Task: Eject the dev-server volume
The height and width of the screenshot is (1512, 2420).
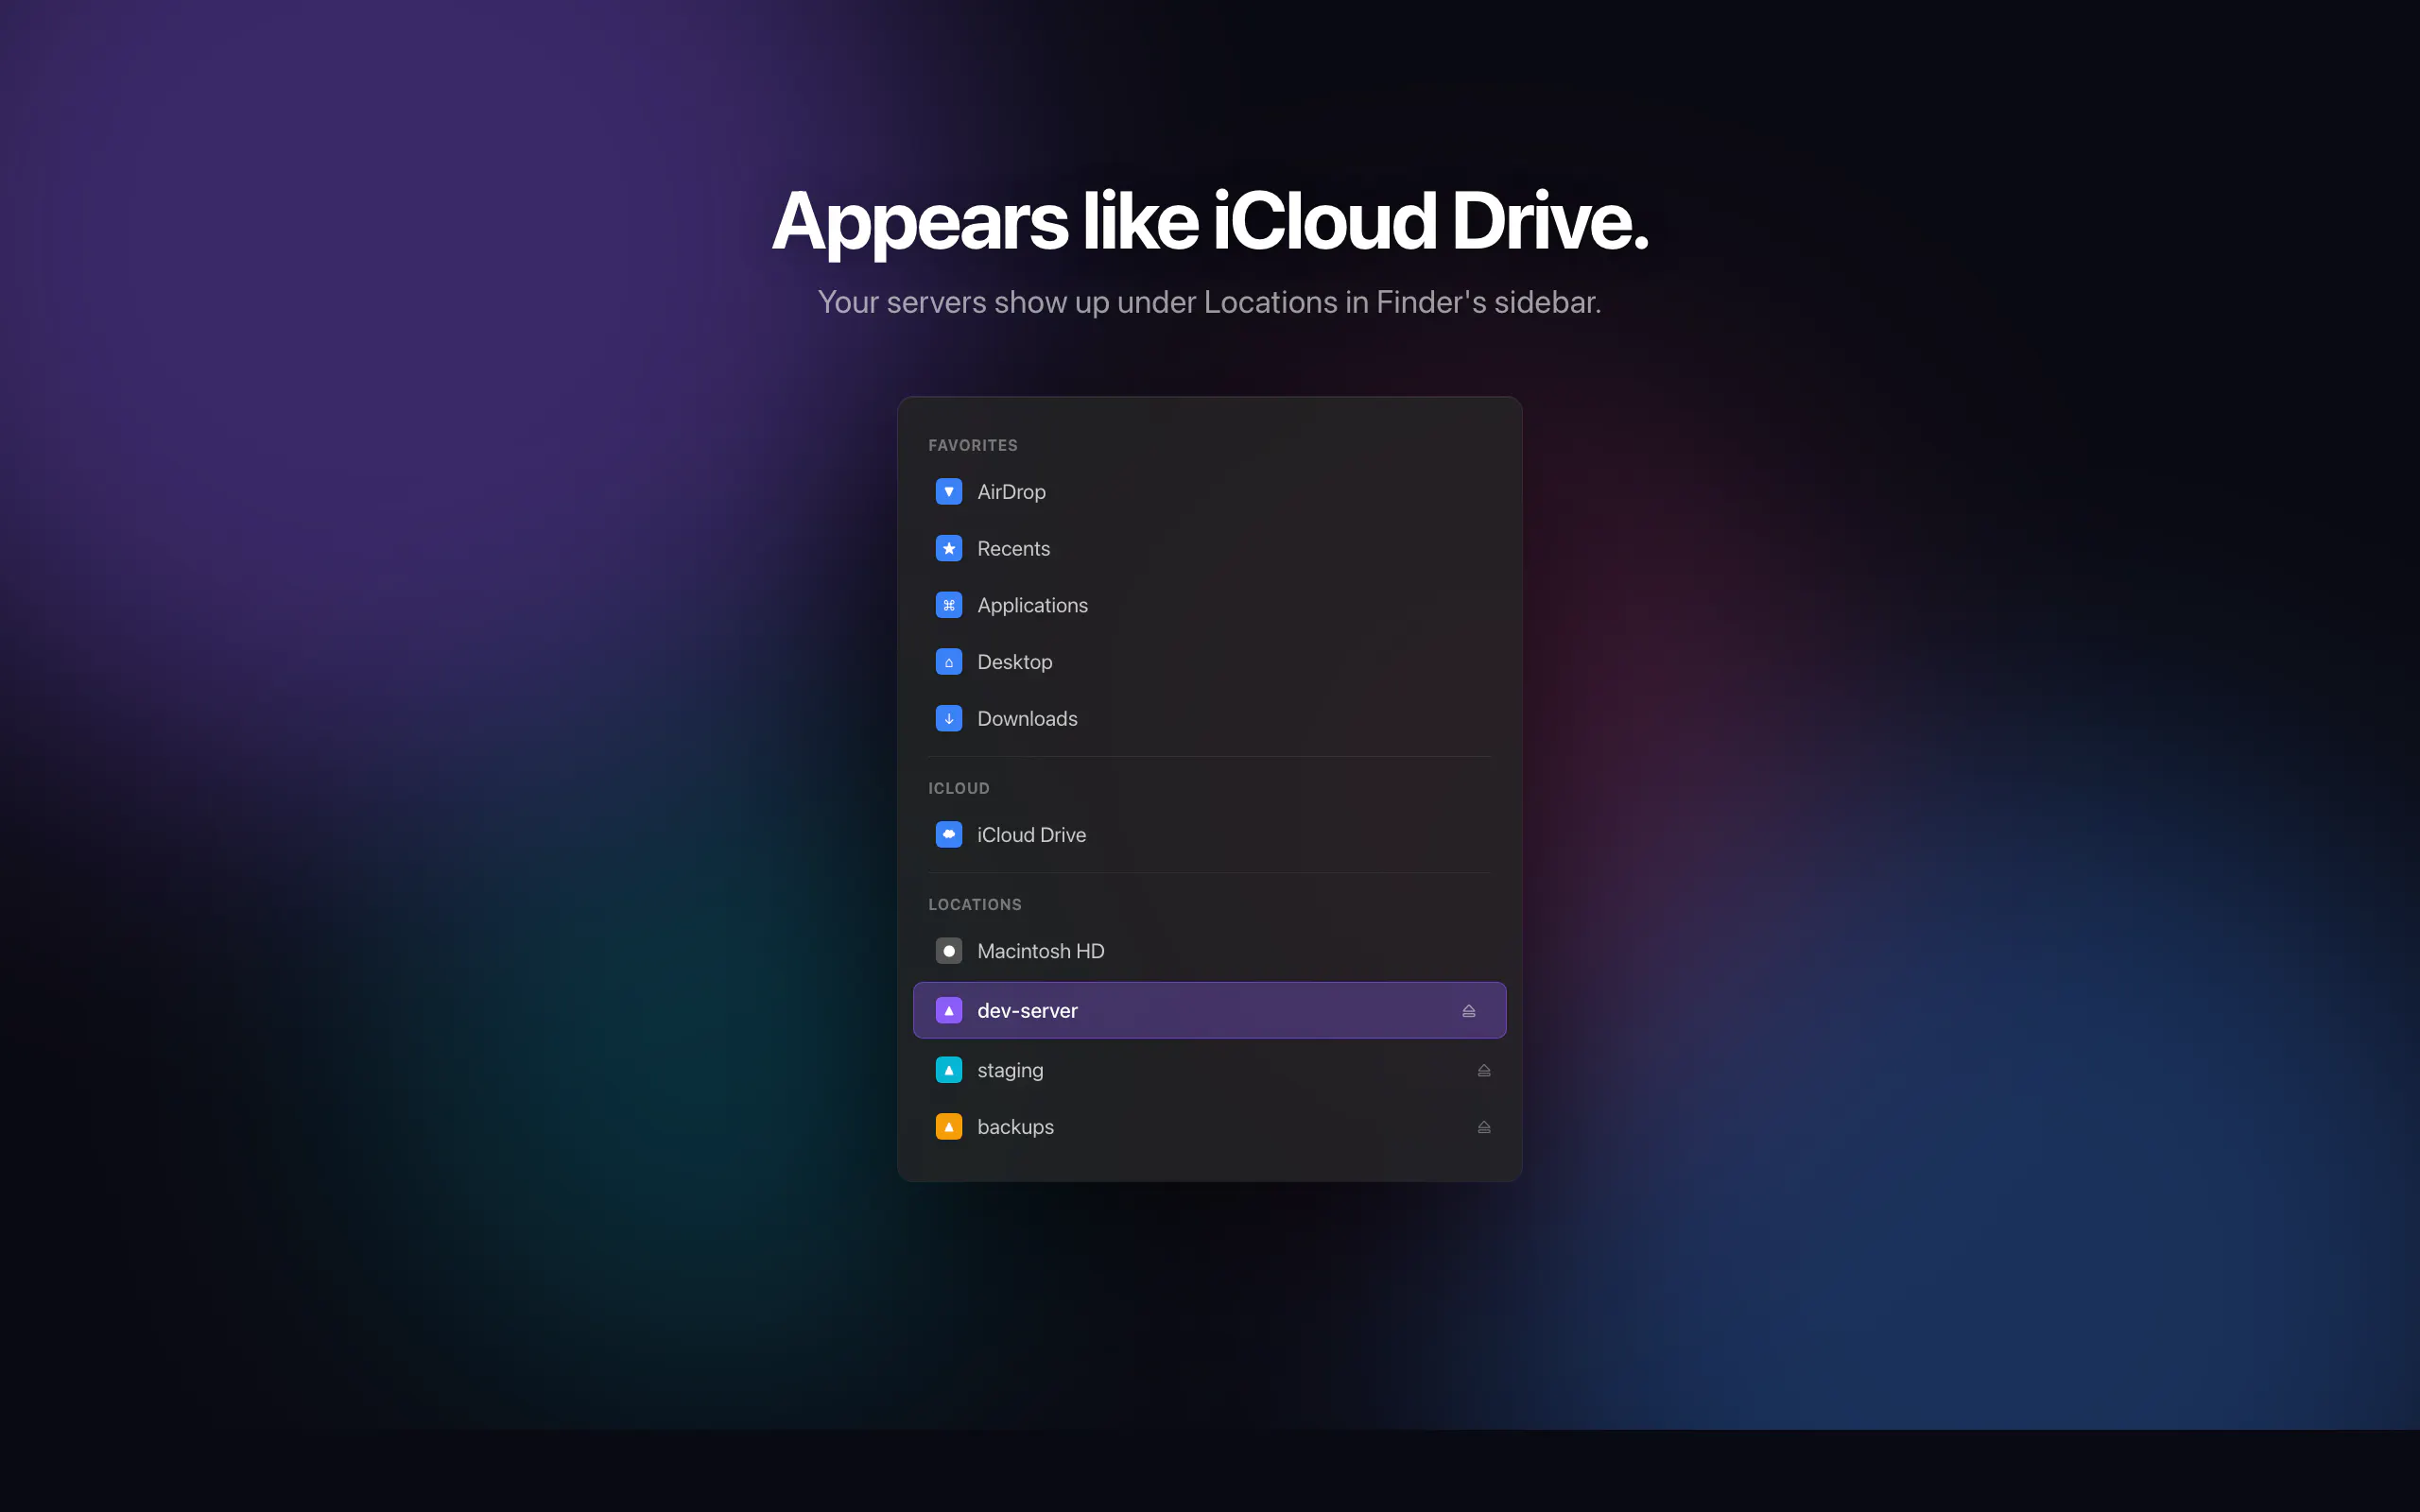Action: 1468,1011
